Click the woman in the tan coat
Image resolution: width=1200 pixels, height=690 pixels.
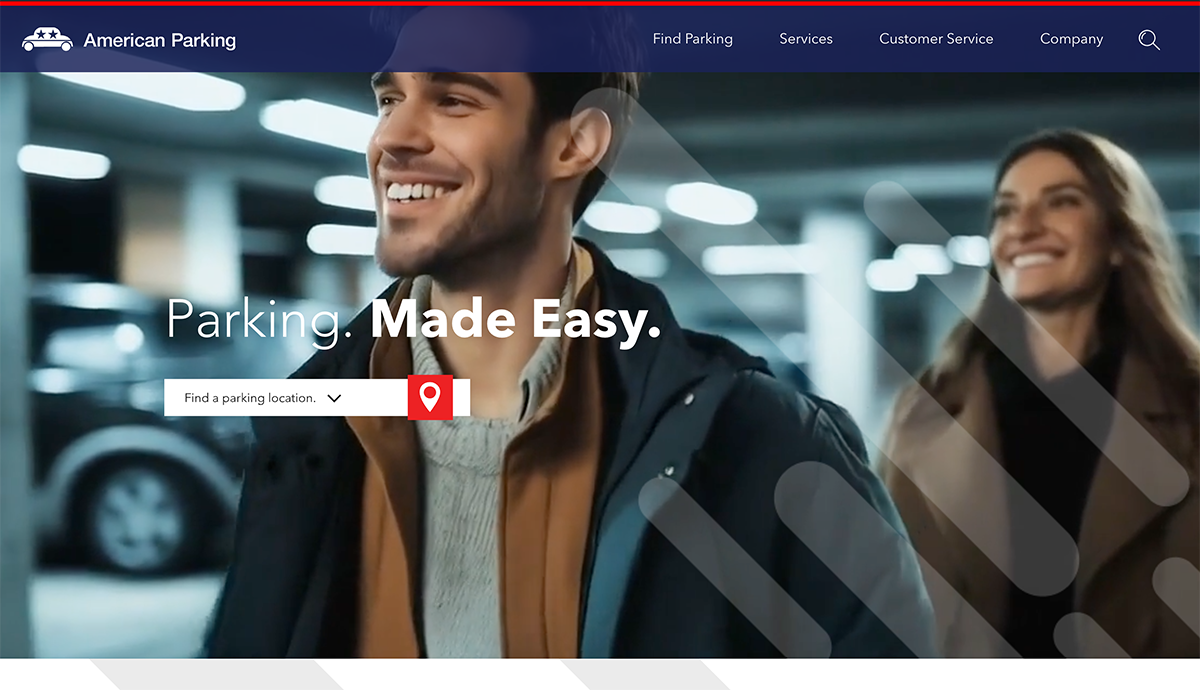pos(1050,400)
